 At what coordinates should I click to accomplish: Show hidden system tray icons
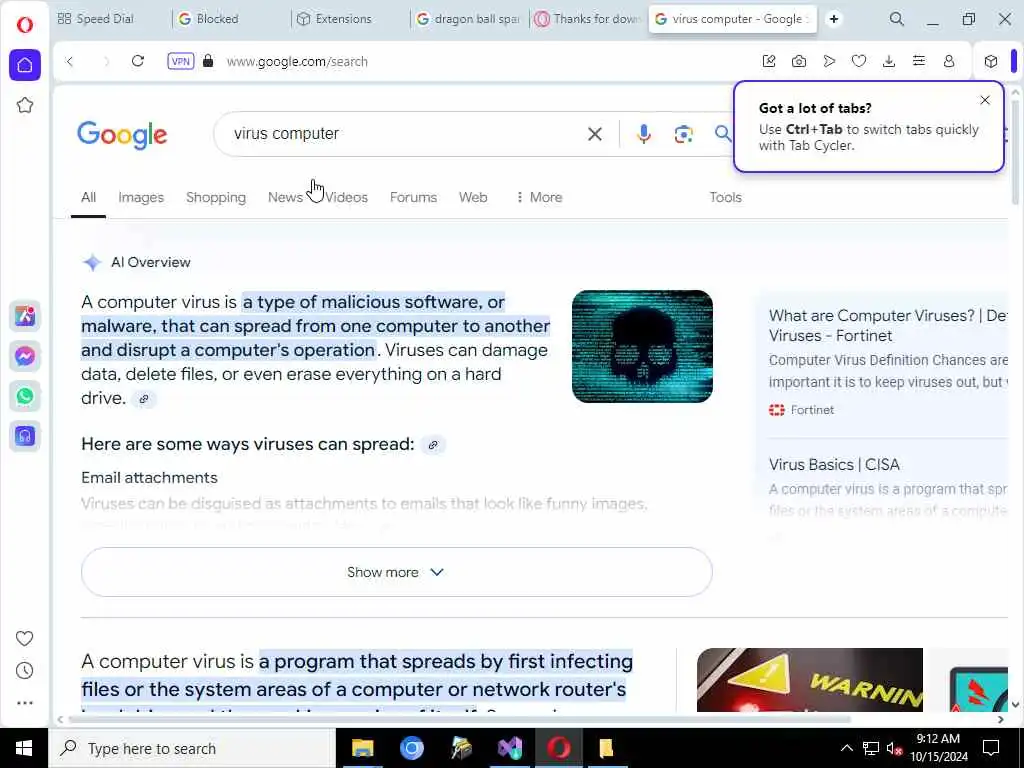click(846, 748)
